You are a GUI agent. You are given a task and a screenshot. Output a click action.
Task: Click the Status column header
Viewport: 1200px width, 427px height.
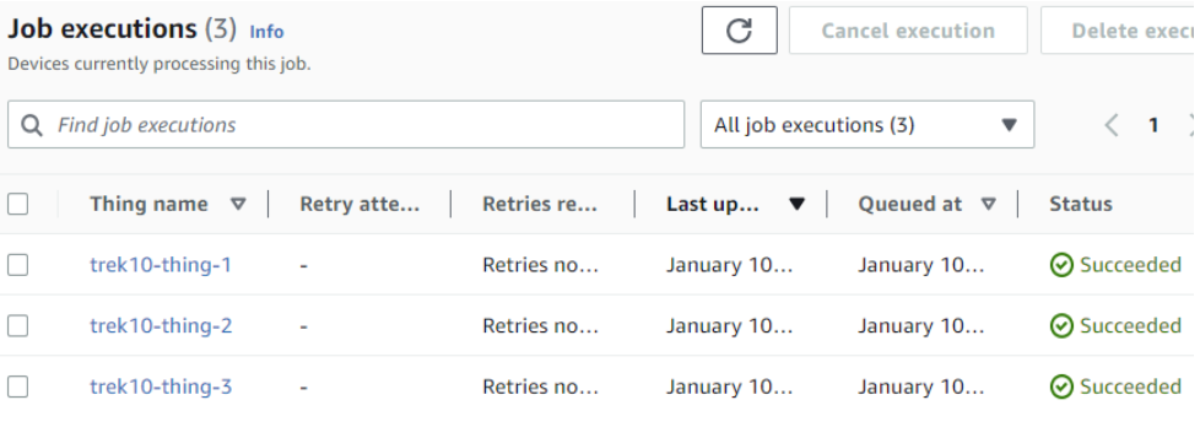[x=1081, y=204]
